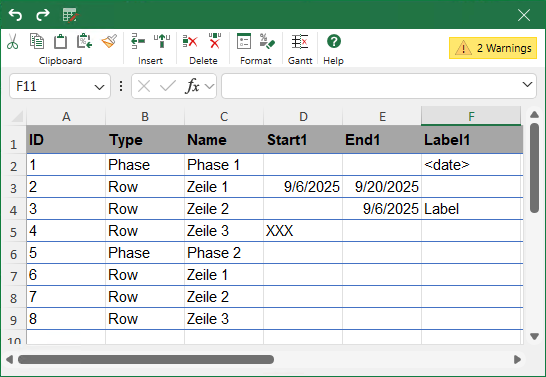This screenshot has width=546, height=377.
Task: Click the Start1 header cell
Action: tap(303, 140)
